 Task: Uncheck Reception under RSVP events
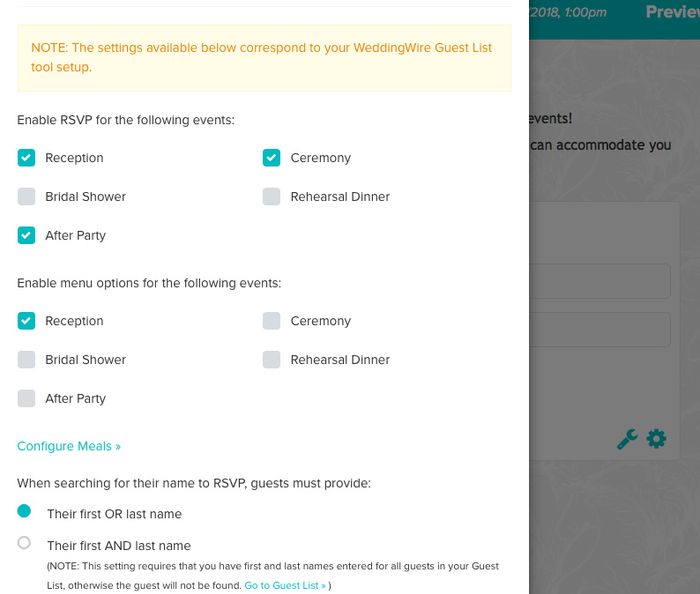(x=26, y=158)
